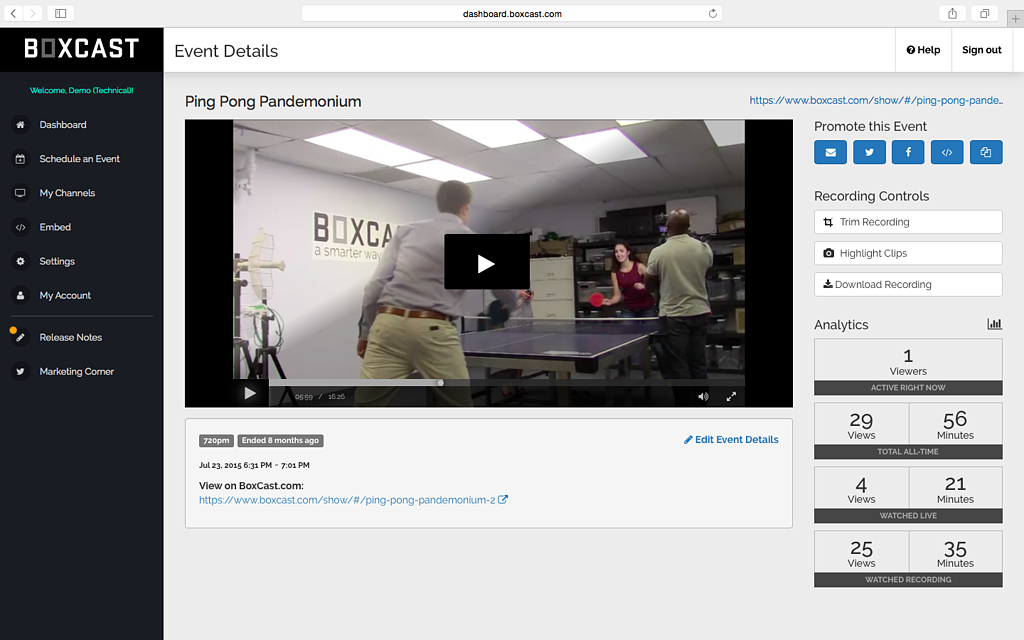Enter fullscreen mode on video player
The height and width of the screenshot is (640, 1024).
point(731,396)
